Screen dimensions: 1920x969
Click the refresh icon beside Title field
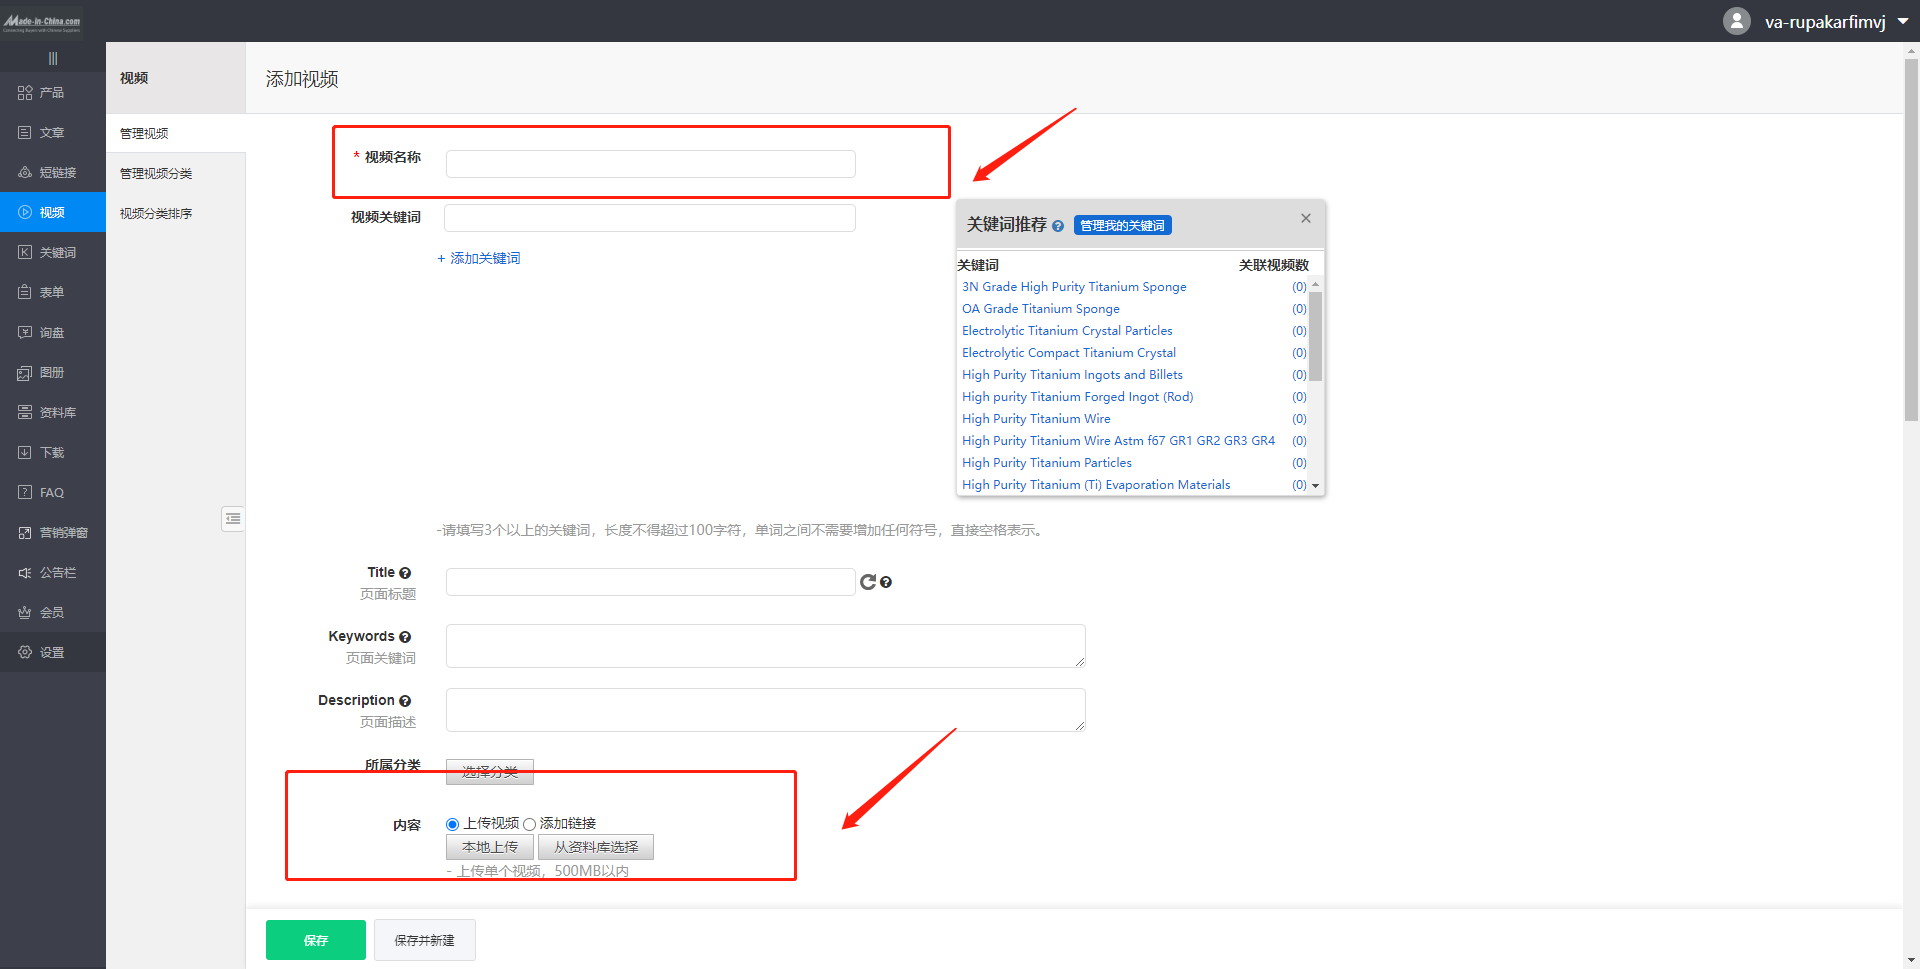(x=867, y=582)
